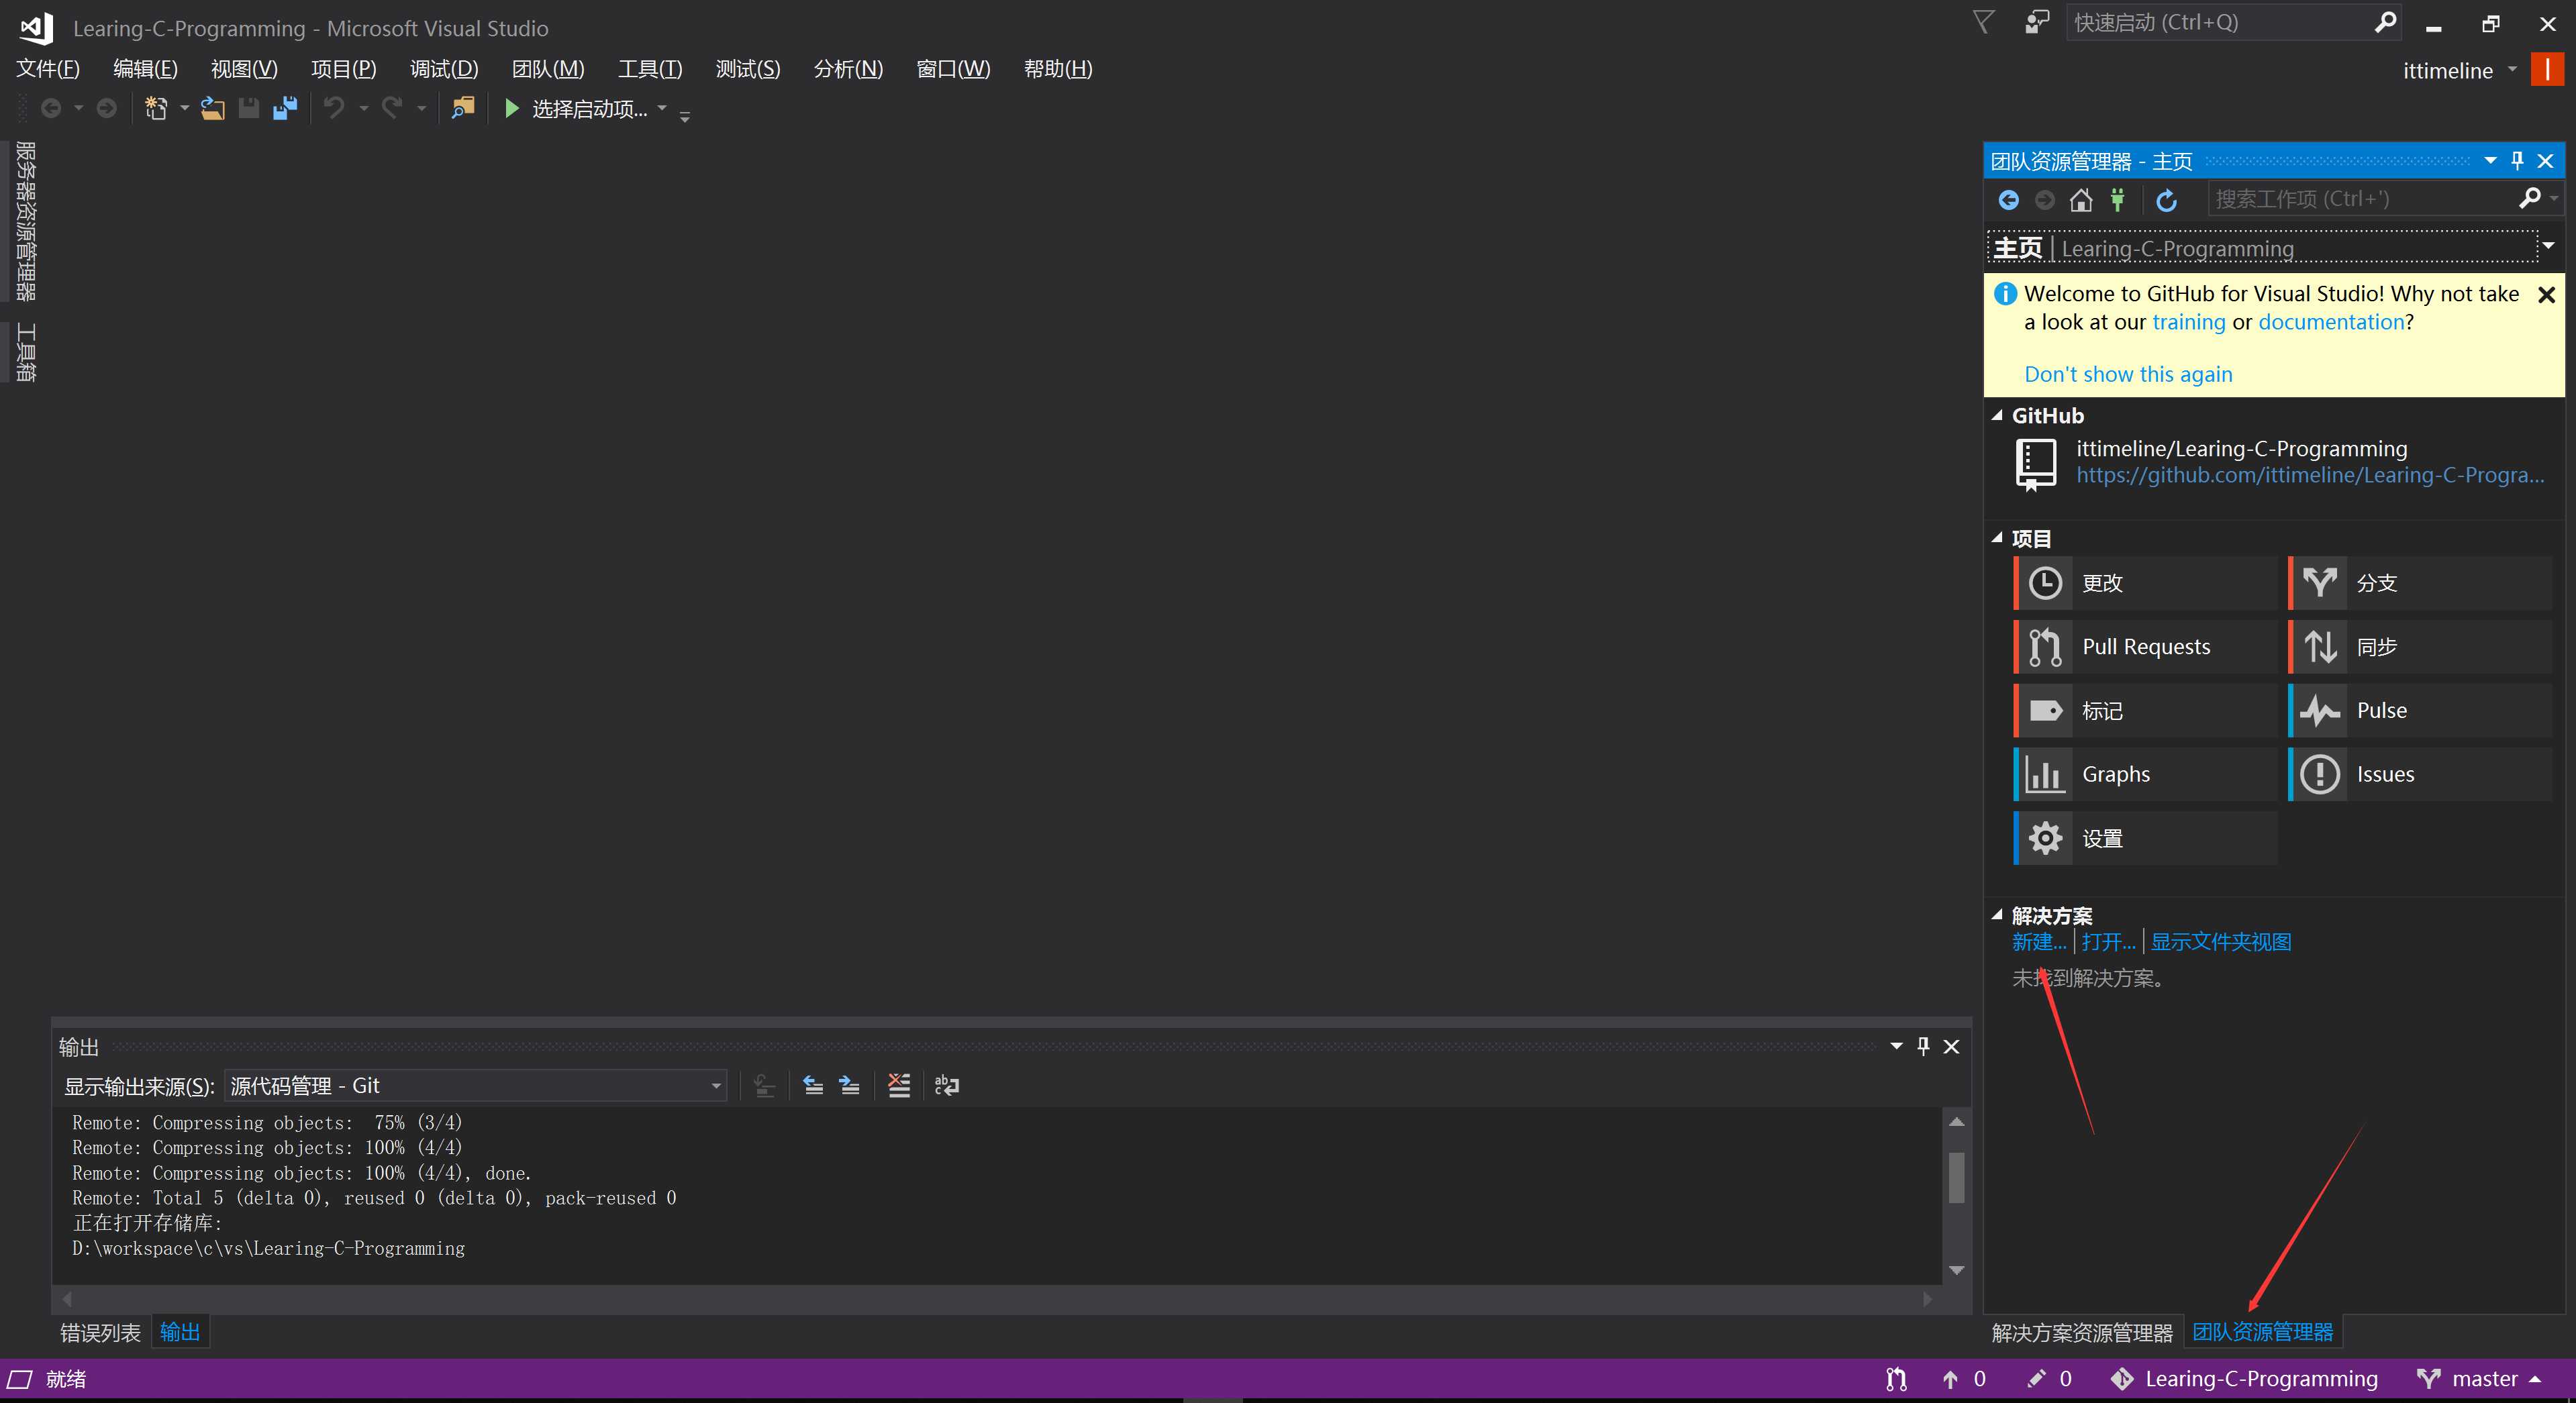
Task: Open the ittimeline account dropdown
Action: pyautogui.click(x=2512, y=70)
